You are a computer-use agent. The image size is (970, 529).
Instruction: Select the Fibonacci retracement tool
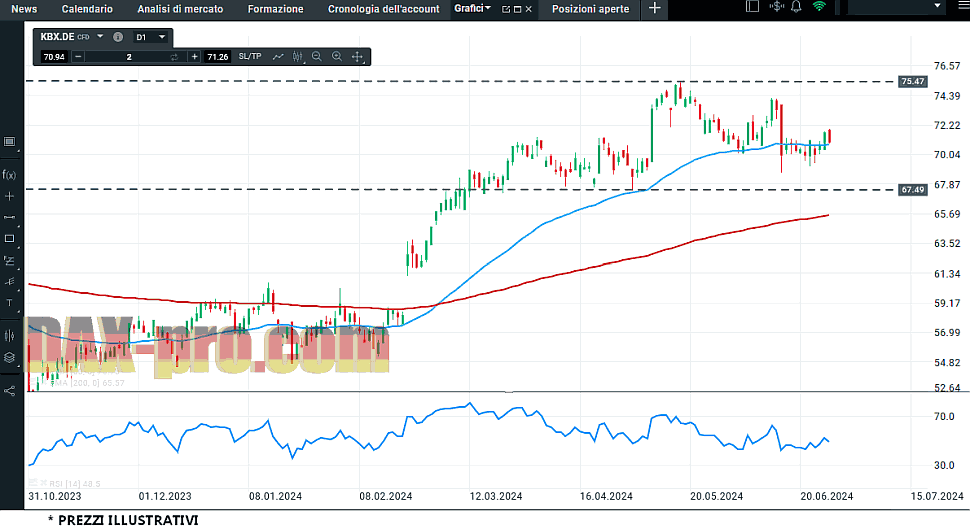tap(9, 260)
